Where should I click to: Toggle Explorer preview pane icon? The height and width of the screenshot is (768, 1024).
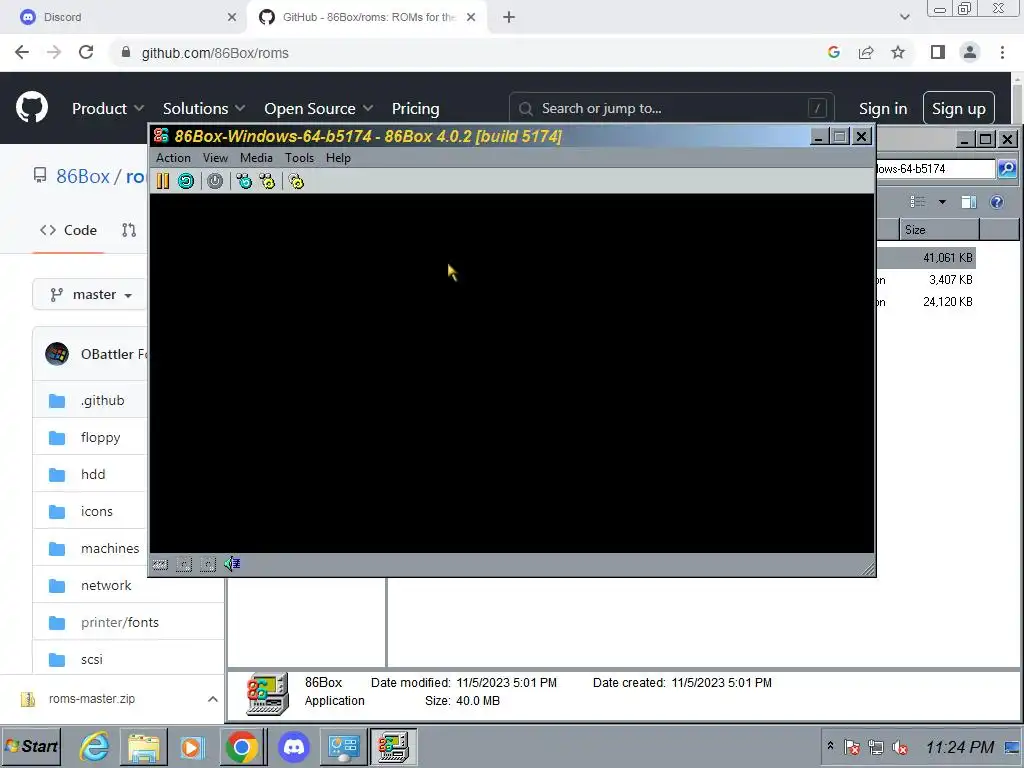pyautogui.click(x=968, y=202)
